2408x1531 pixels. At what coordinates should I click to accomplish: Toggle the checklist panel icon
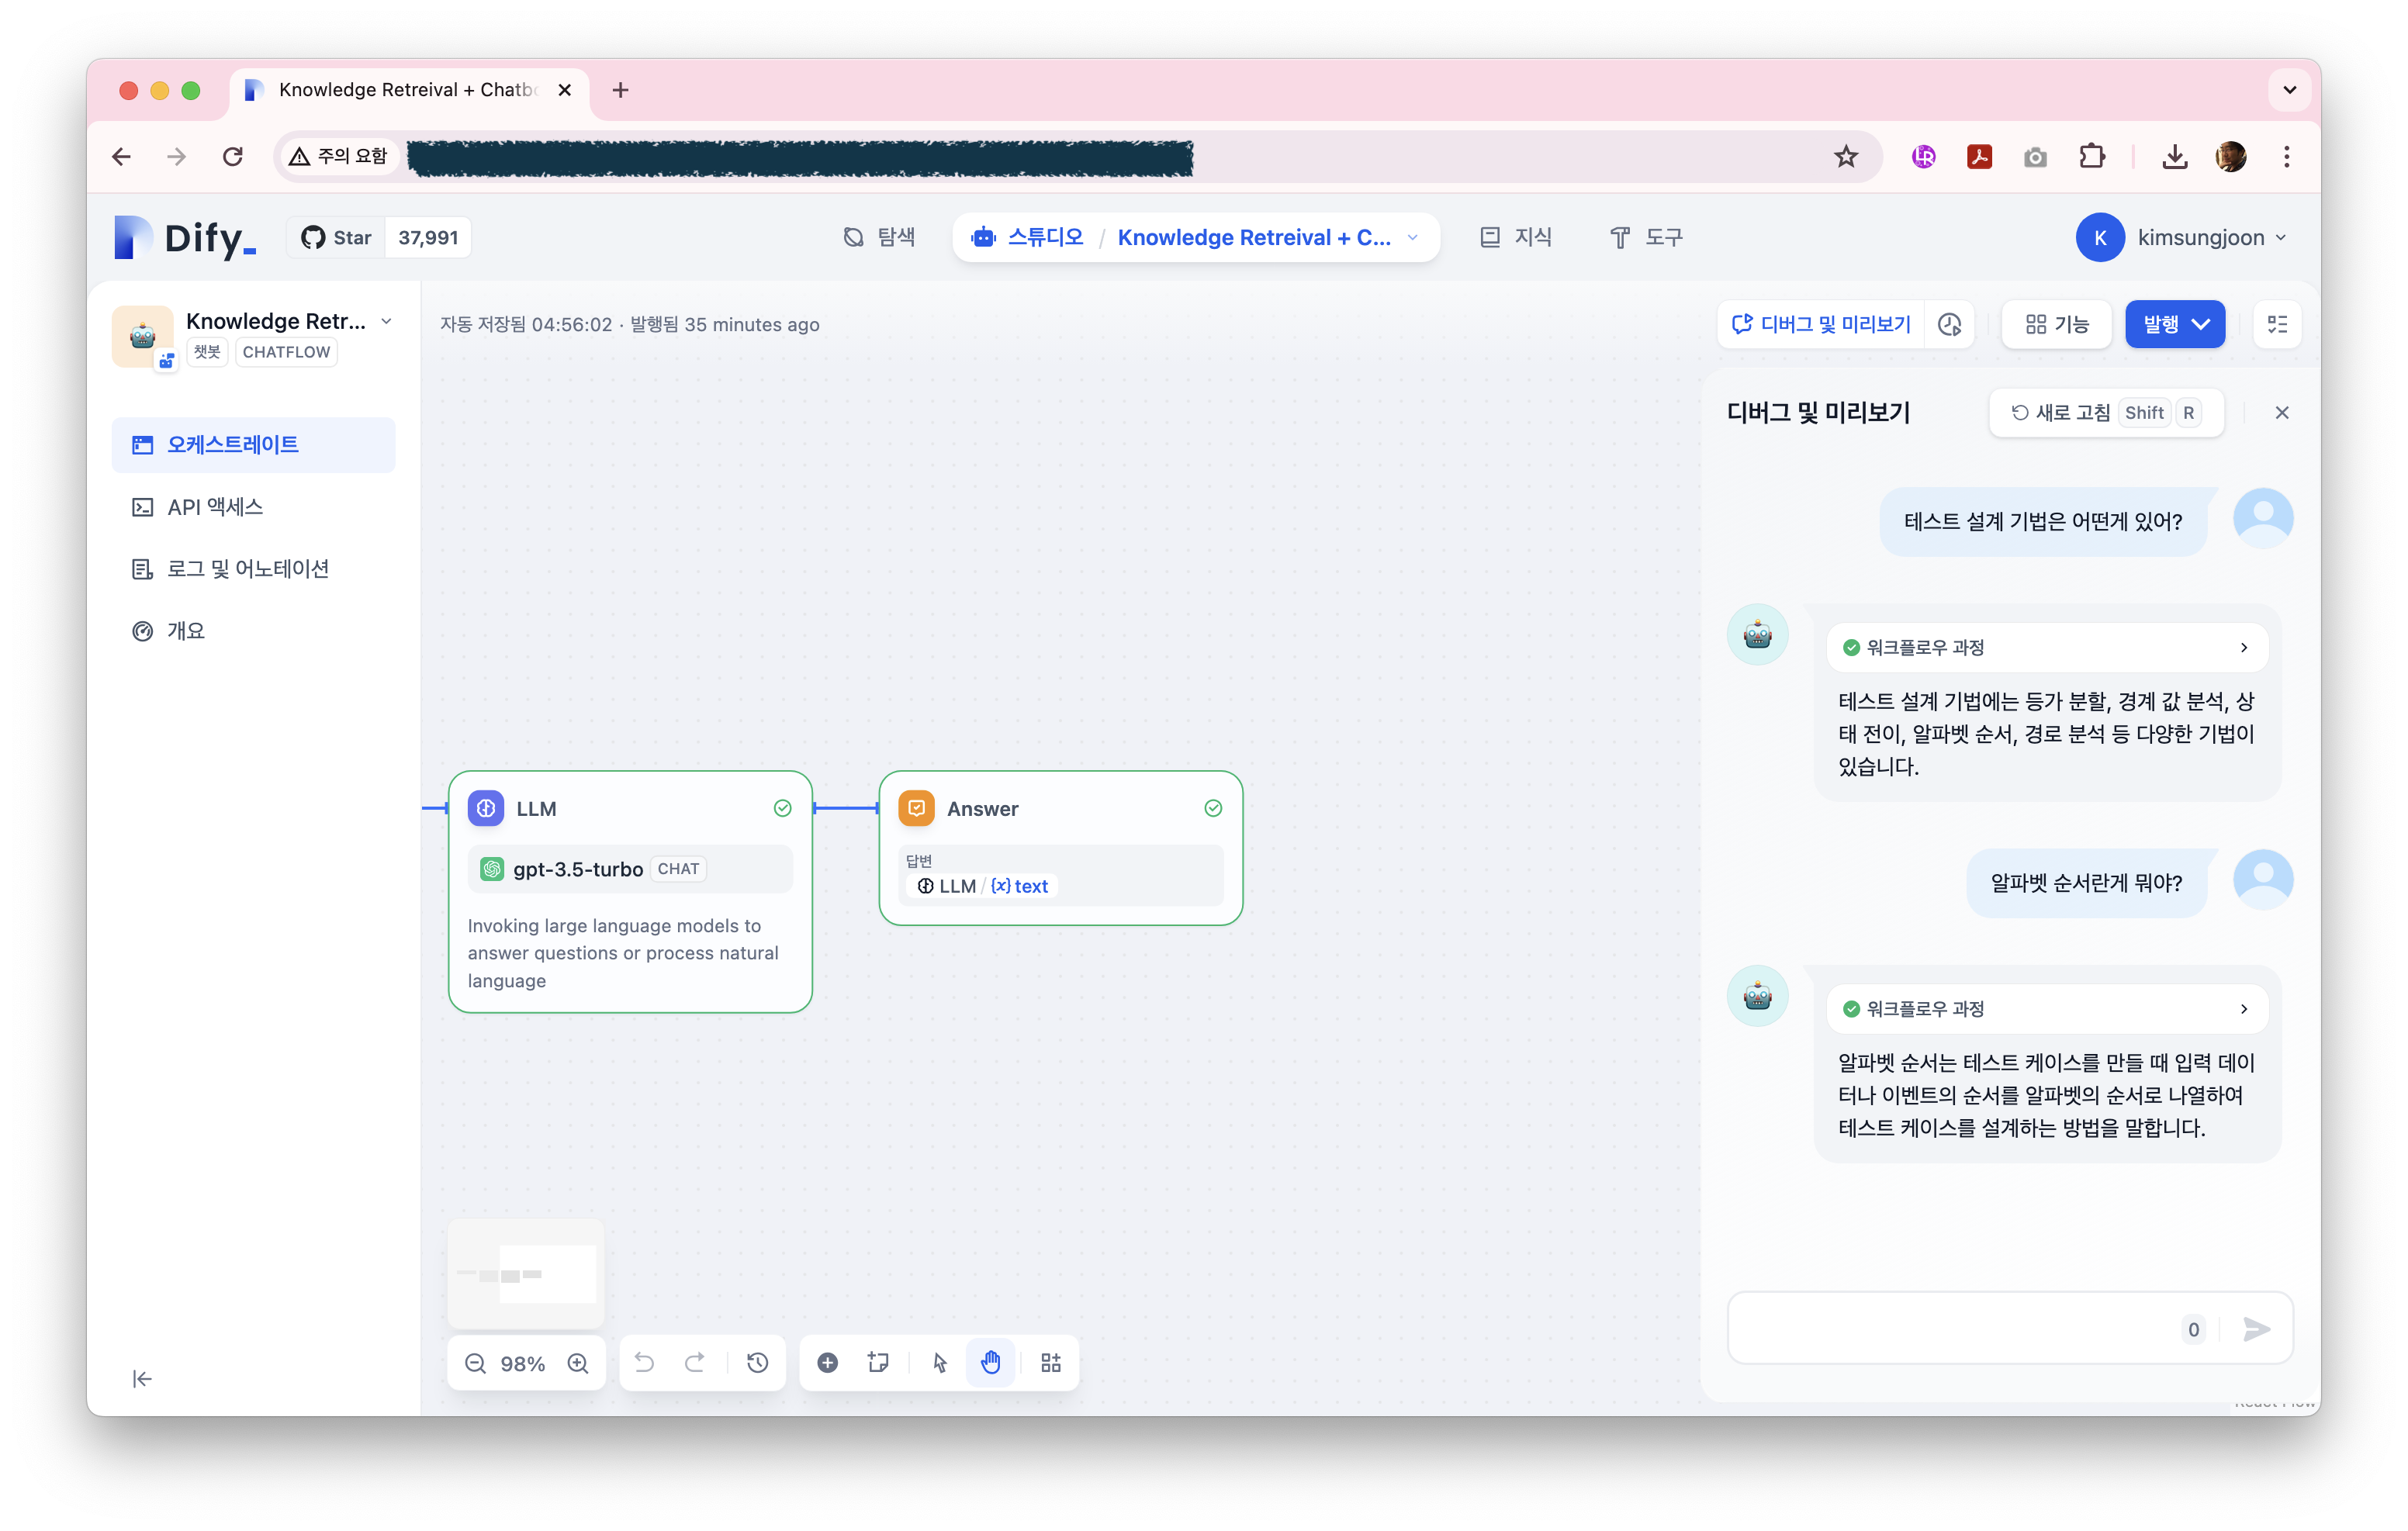[x=2277, y=324]
